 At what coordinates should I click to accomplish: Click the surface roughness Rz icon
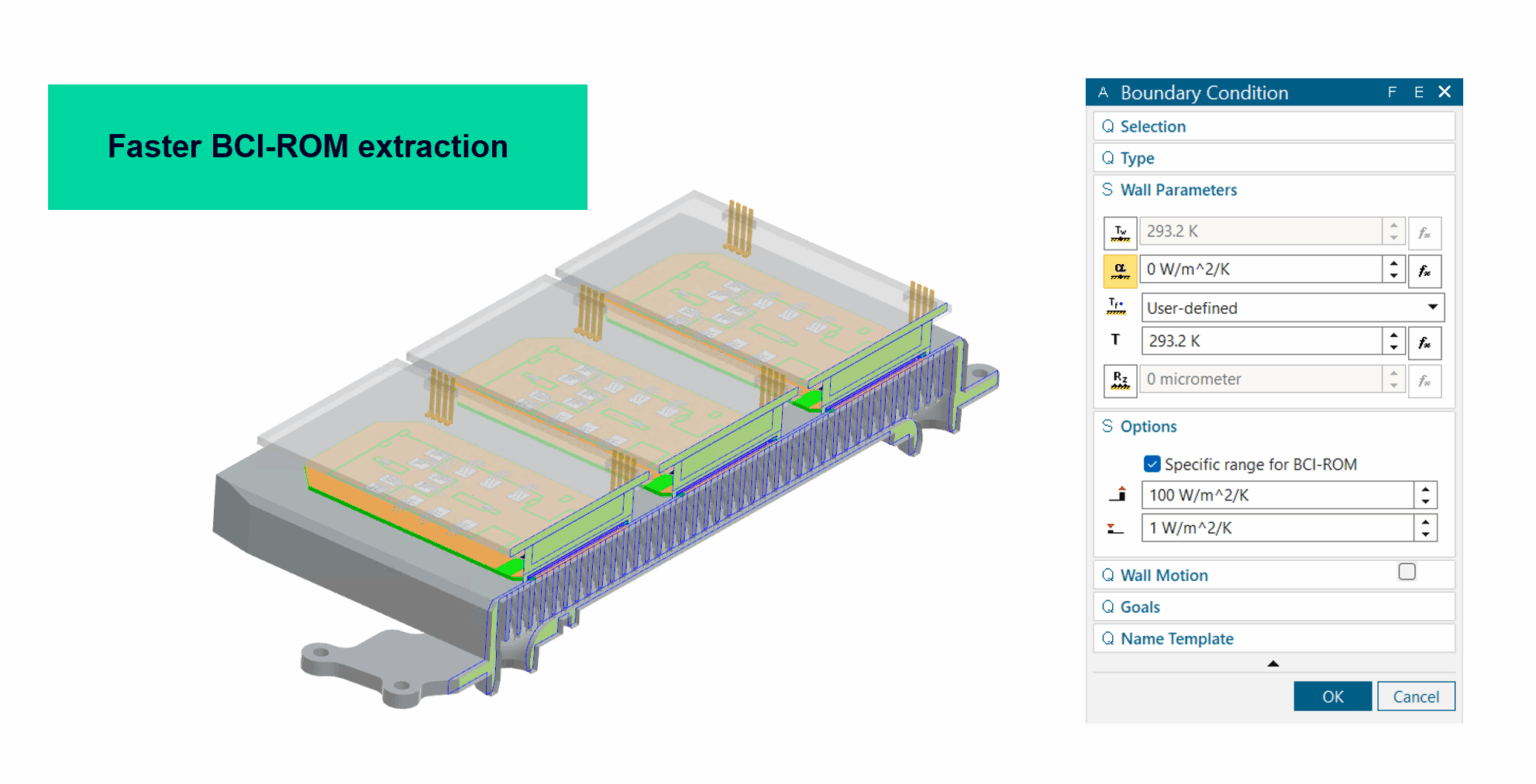tap(1119, 380)
